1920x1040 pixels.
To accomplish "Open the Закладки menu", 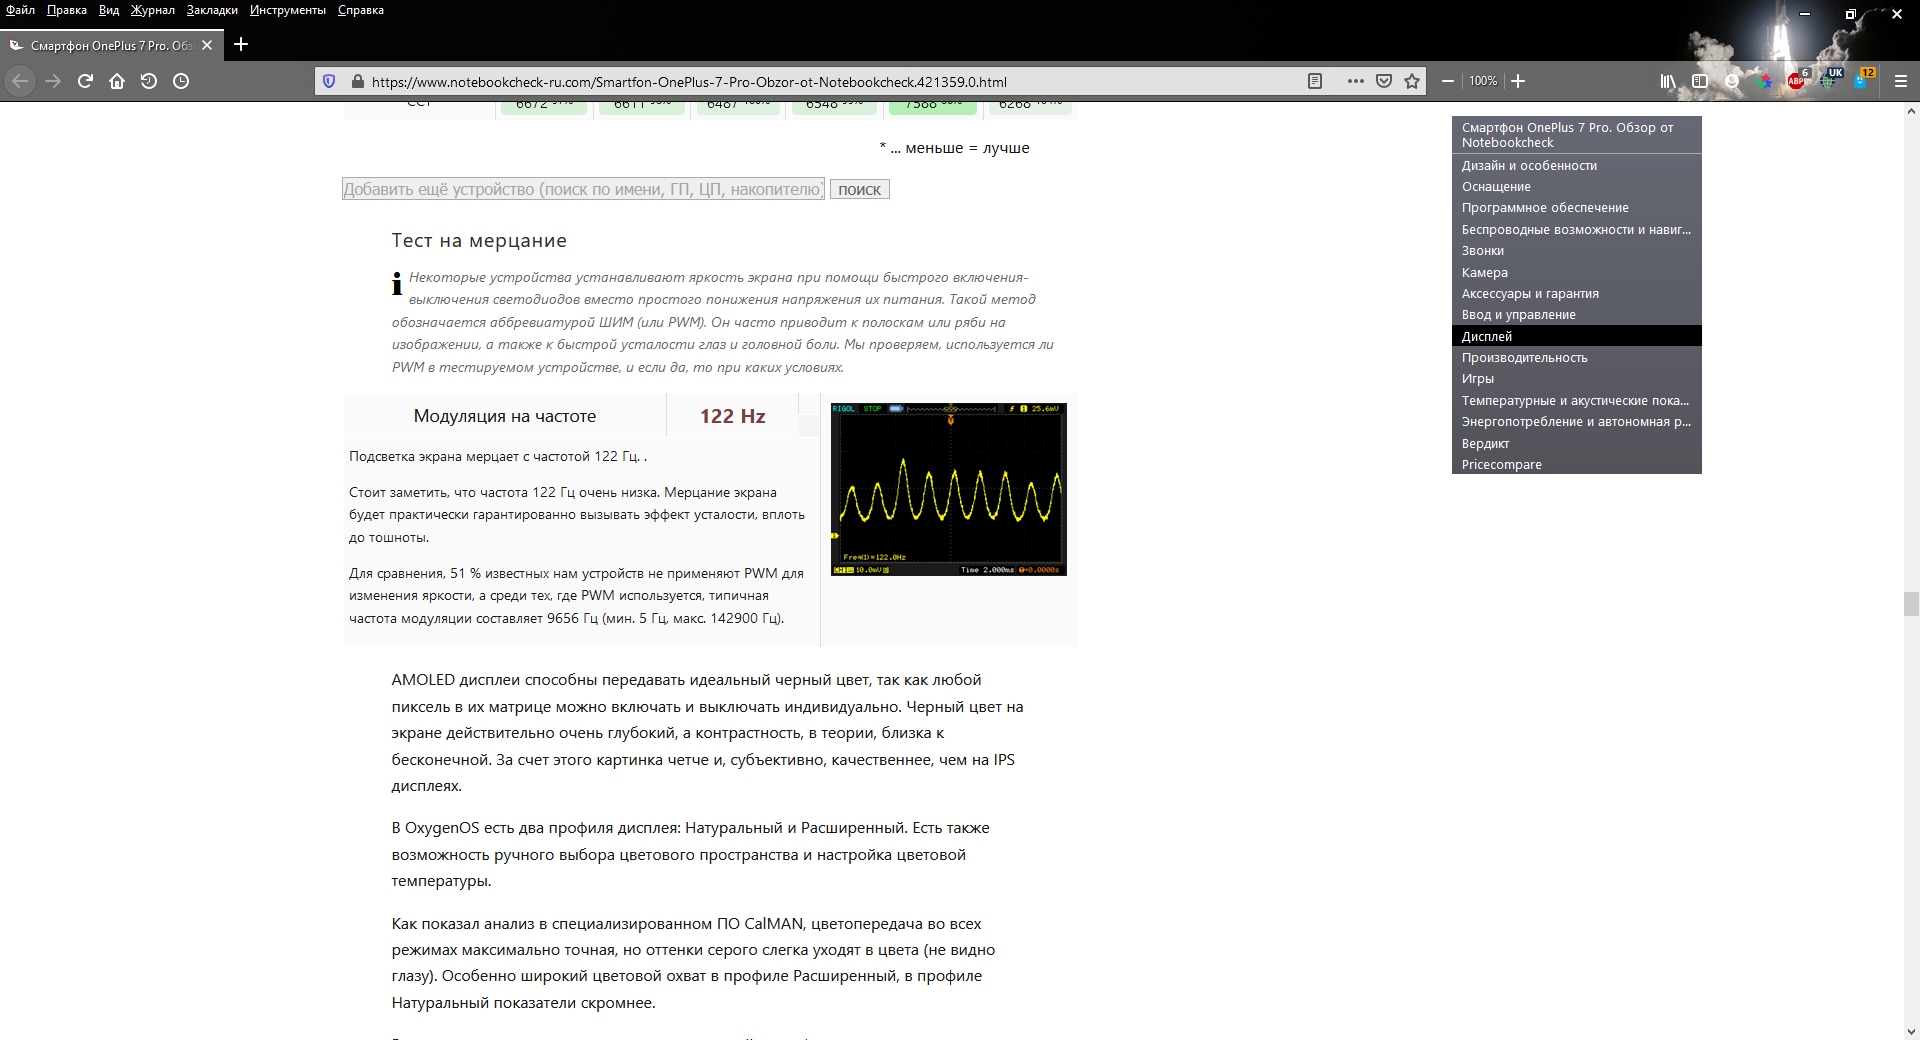I will click(212, 10).
